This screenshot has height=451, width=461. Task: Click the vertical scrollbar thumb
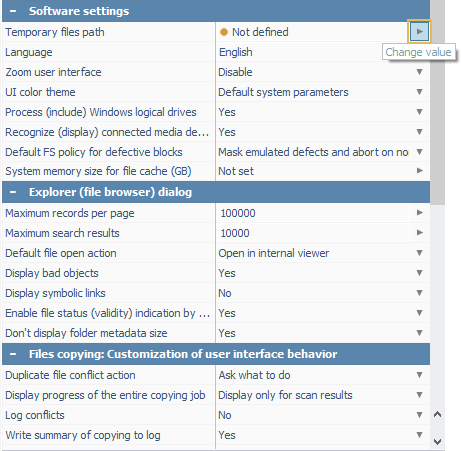click(x=437, y=102)
